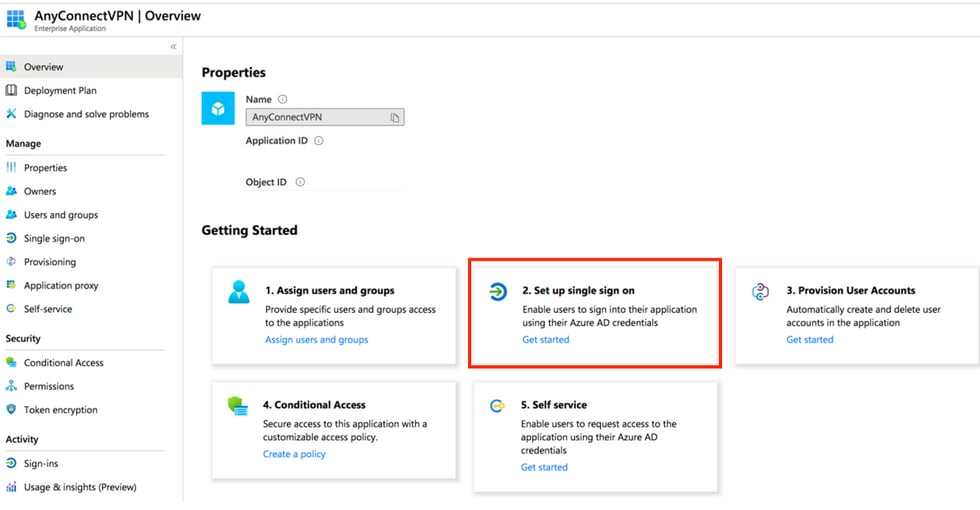The image size is (980, 510).
Task: Click the '3. Provision User Accounts' heading
Action: pos(851,291)
